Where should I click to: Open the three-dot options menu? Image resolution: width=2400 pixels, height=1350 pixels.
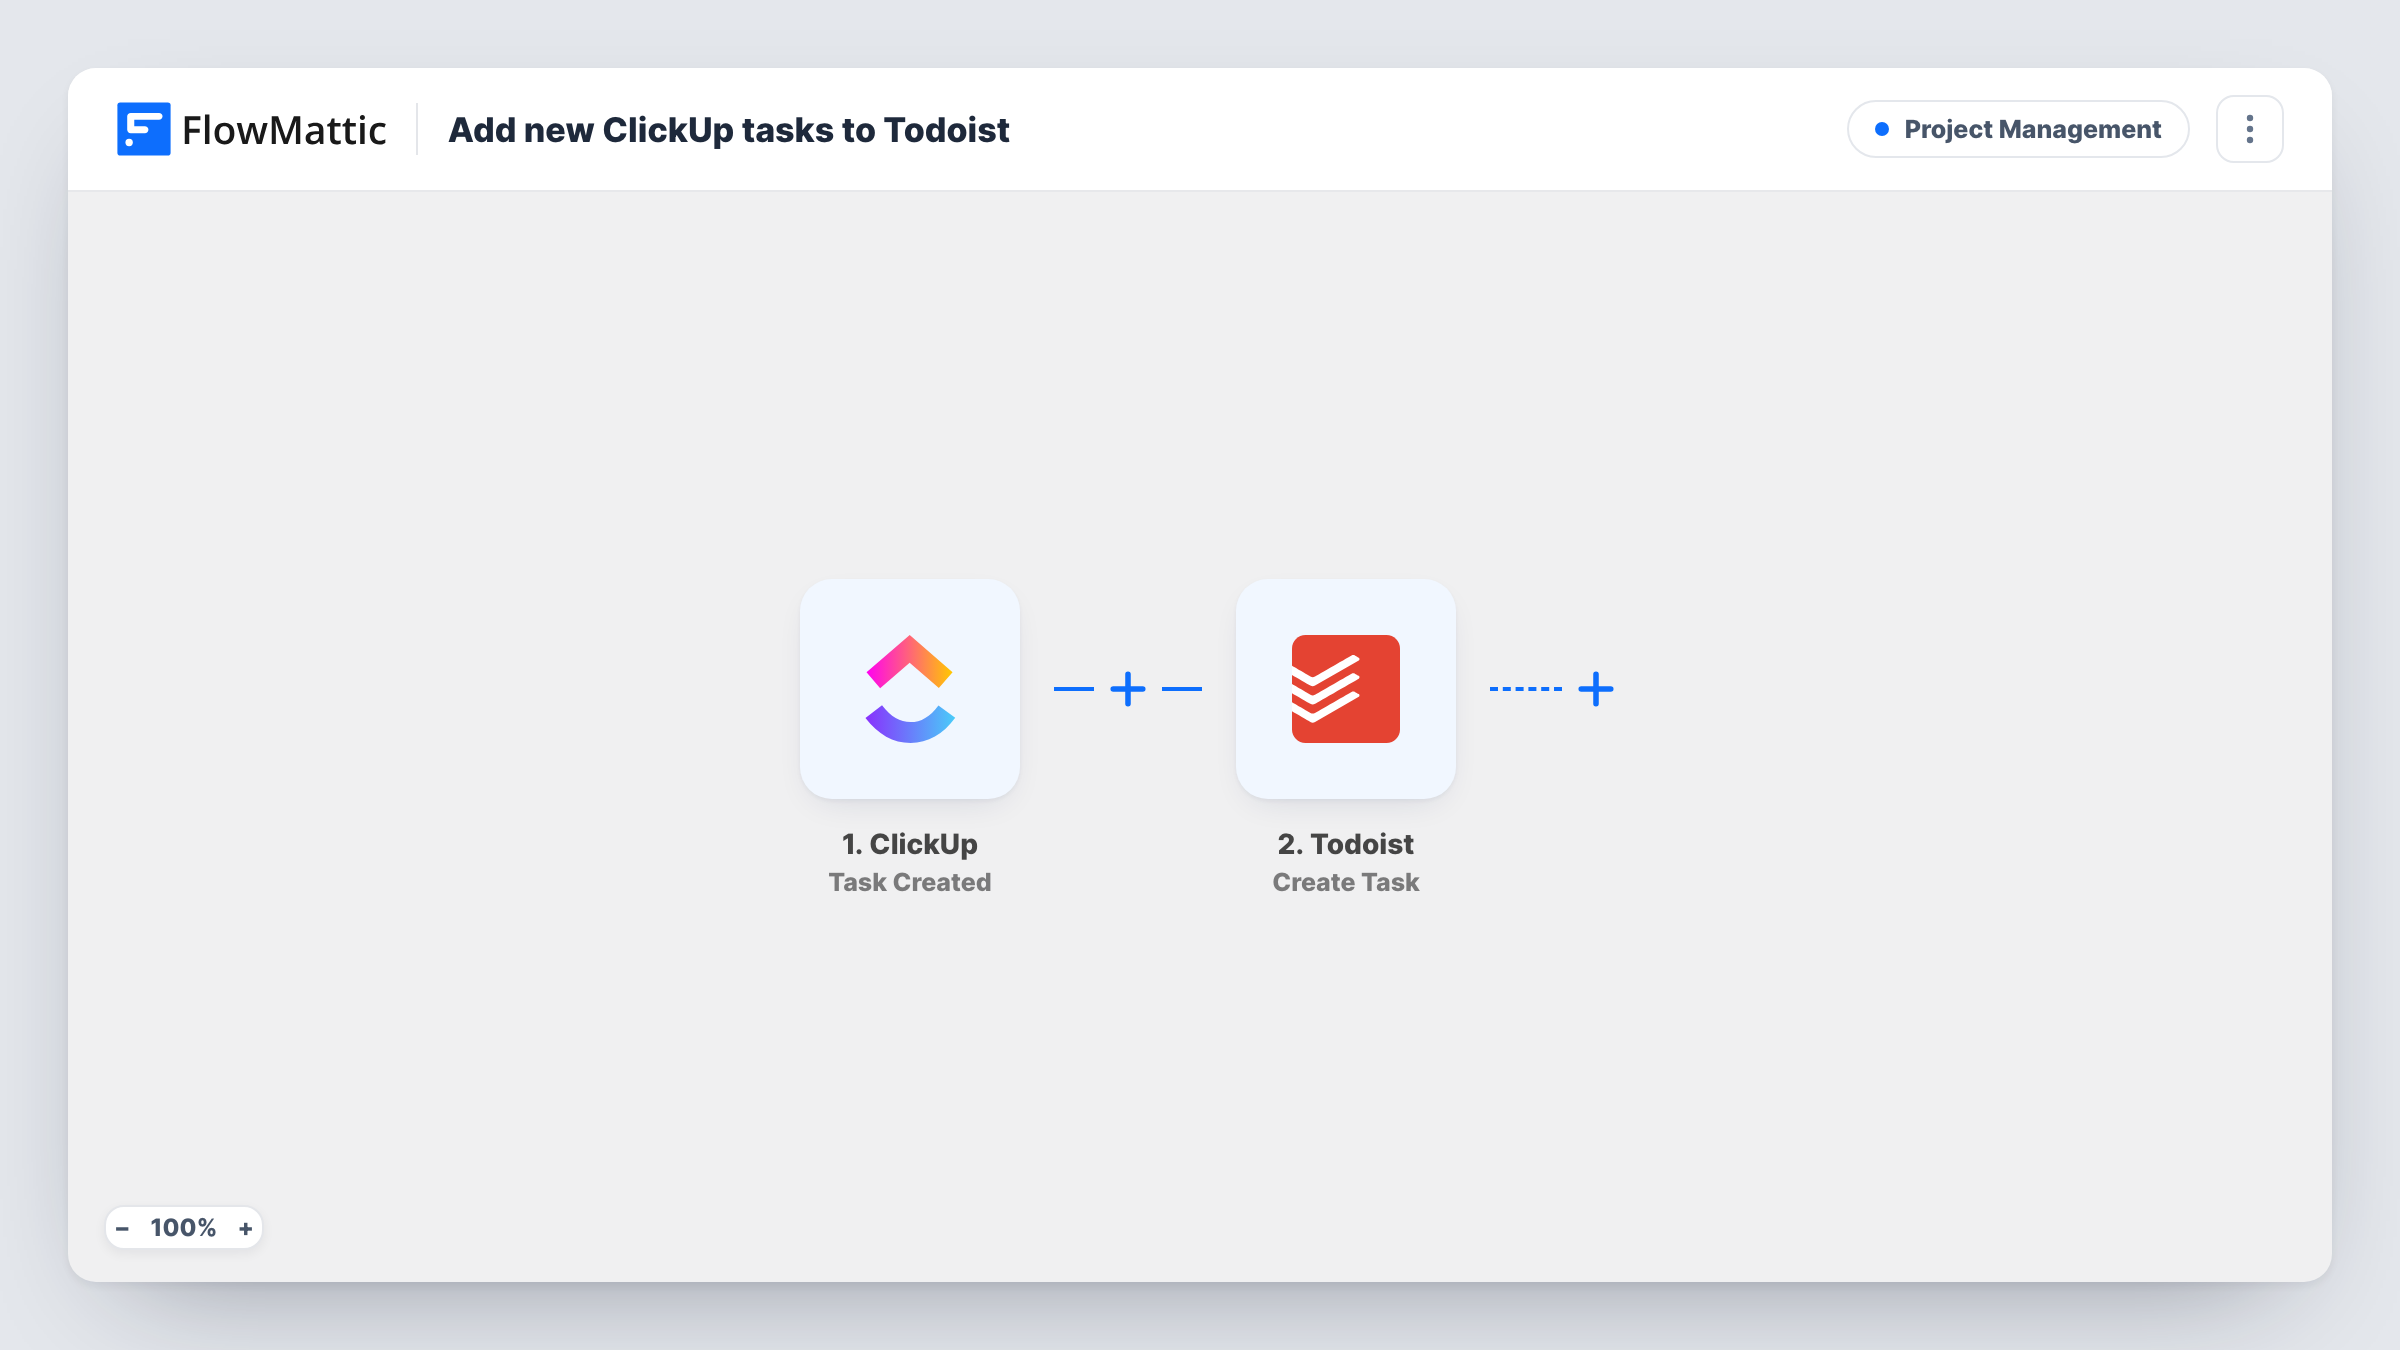[2250, 129]
